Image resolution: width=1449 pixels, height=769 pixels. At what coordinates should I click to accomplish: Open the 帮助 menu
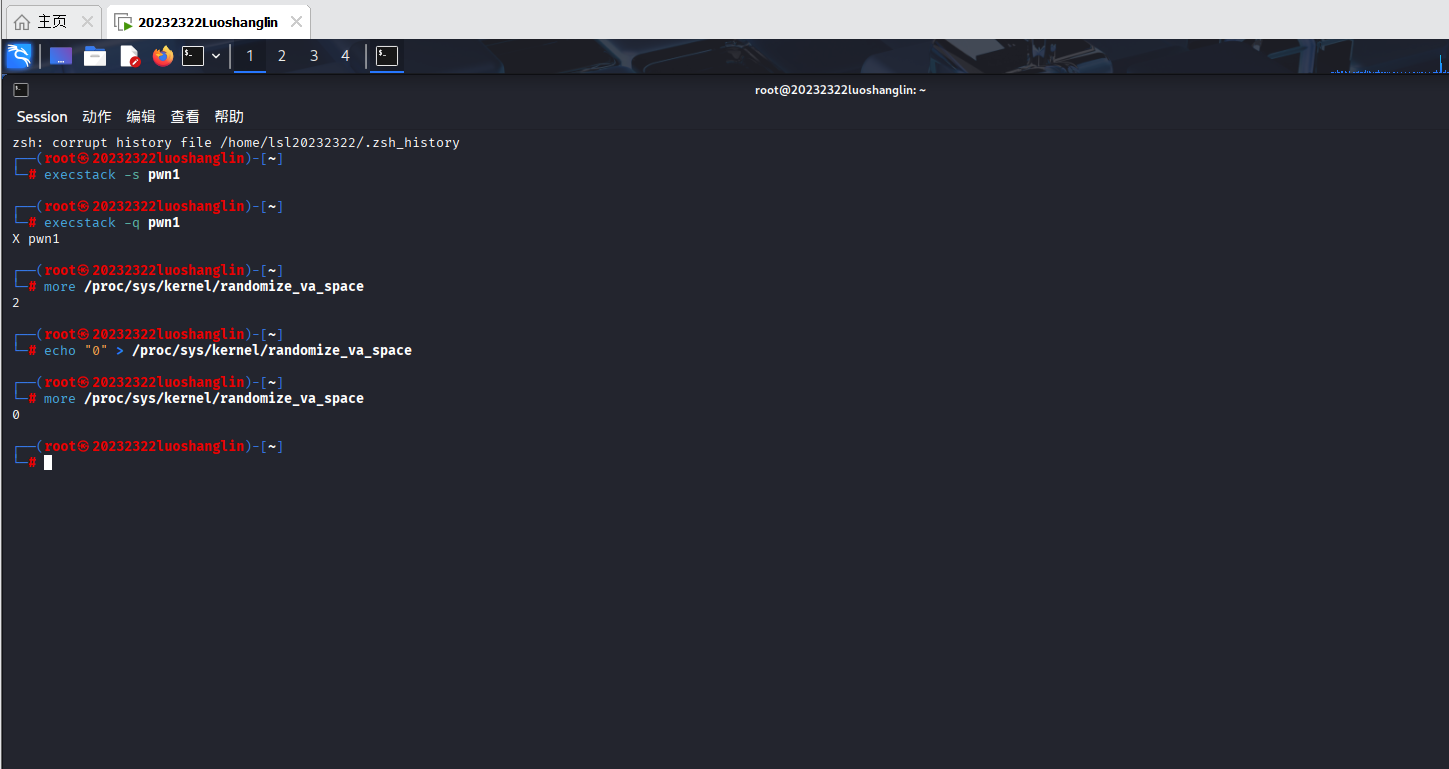click(229, 117)
